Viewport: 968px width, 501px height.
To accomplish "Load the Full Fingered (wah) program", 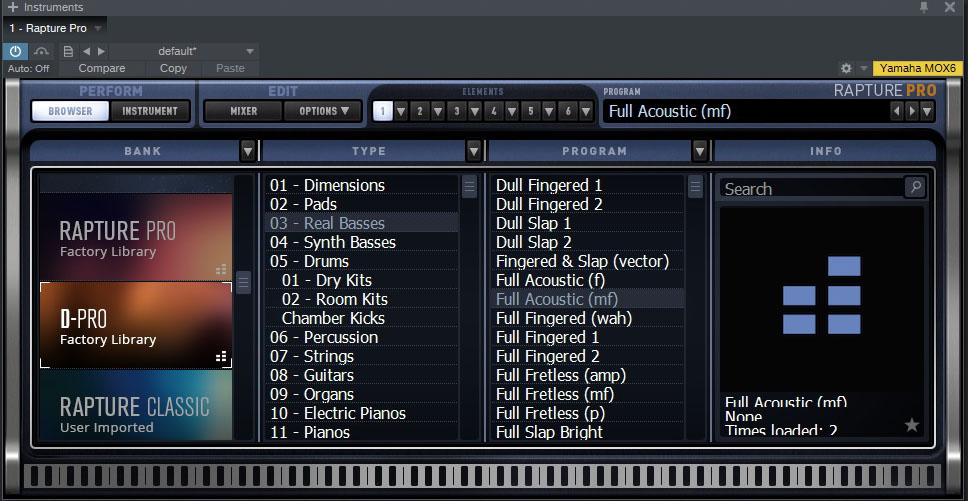I will [x=588, y=318].
